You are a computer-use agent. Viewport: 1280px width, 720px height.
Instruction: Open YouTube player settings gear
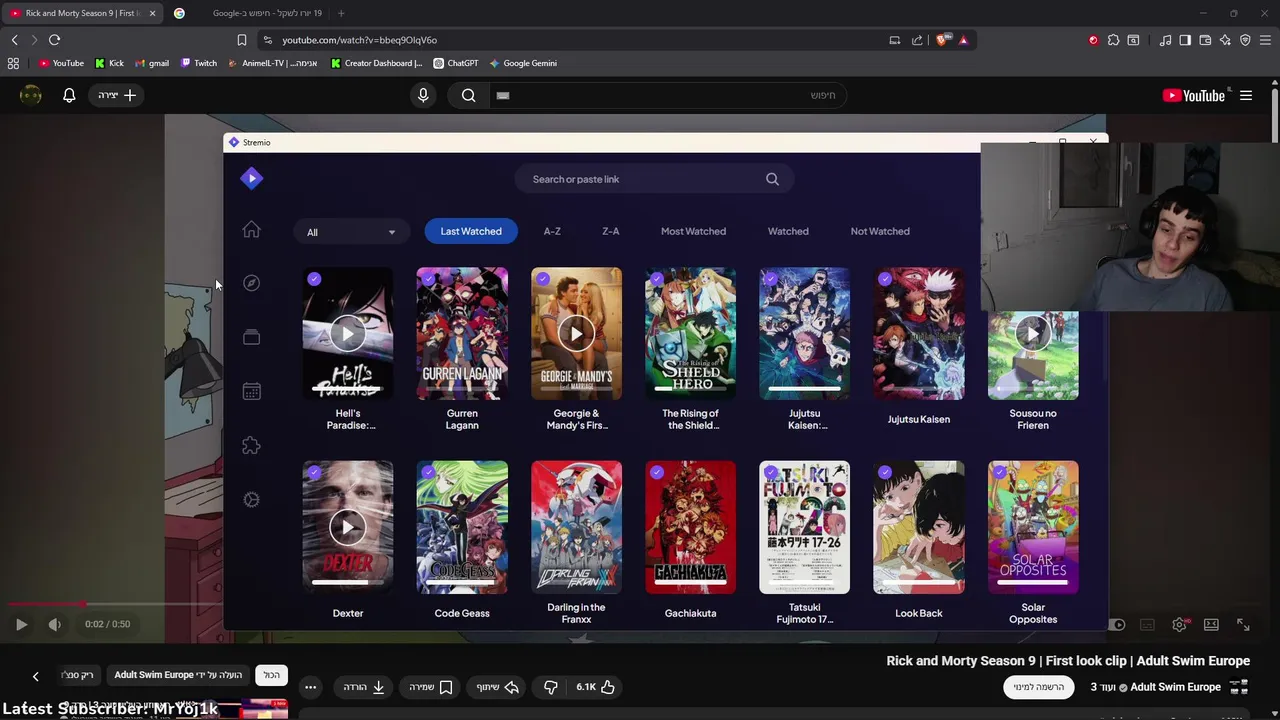tap(1179, 624)
